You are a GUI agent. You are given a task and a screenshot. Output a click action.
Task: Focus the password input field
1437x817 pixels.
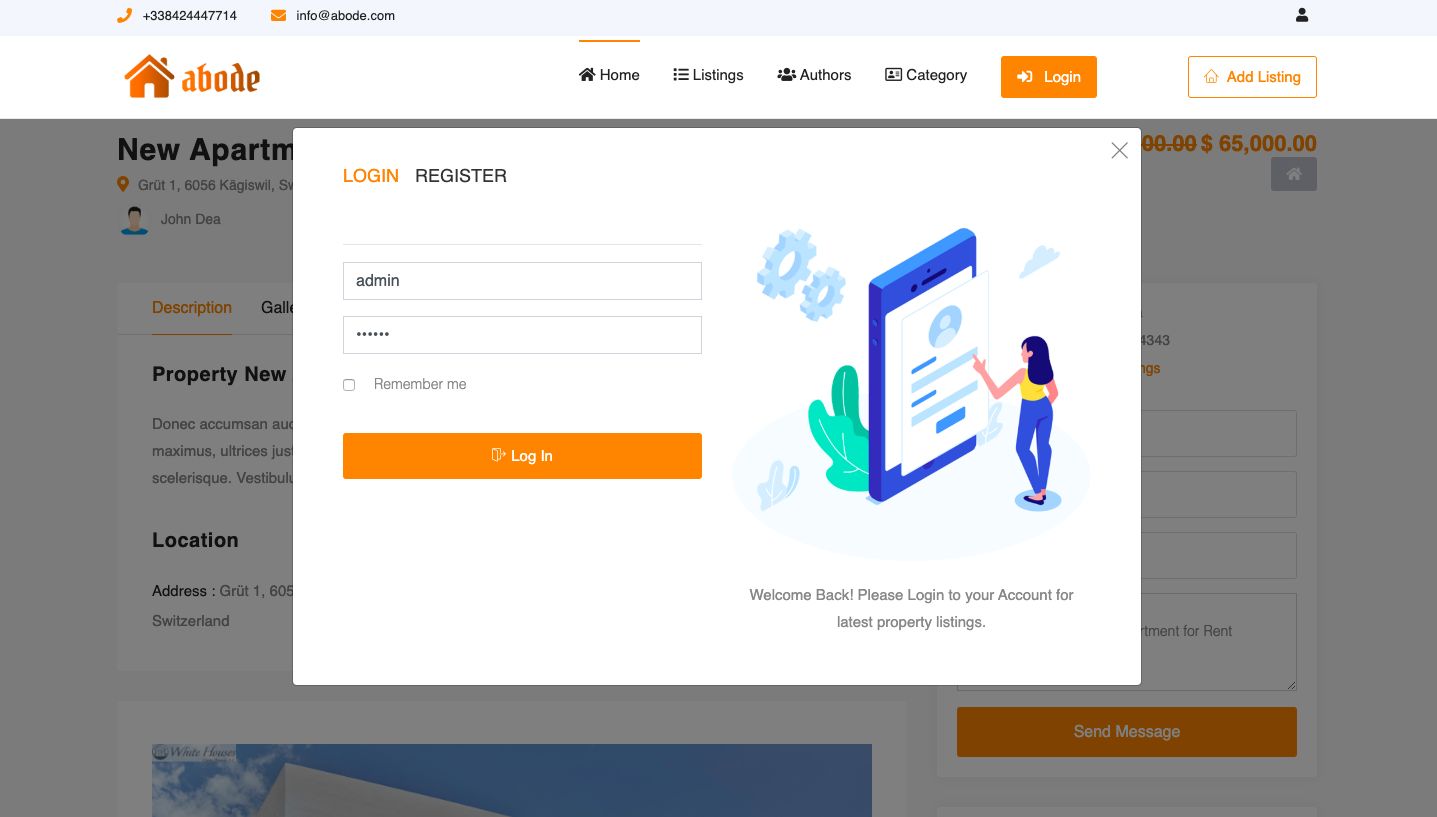click(522, 335)
